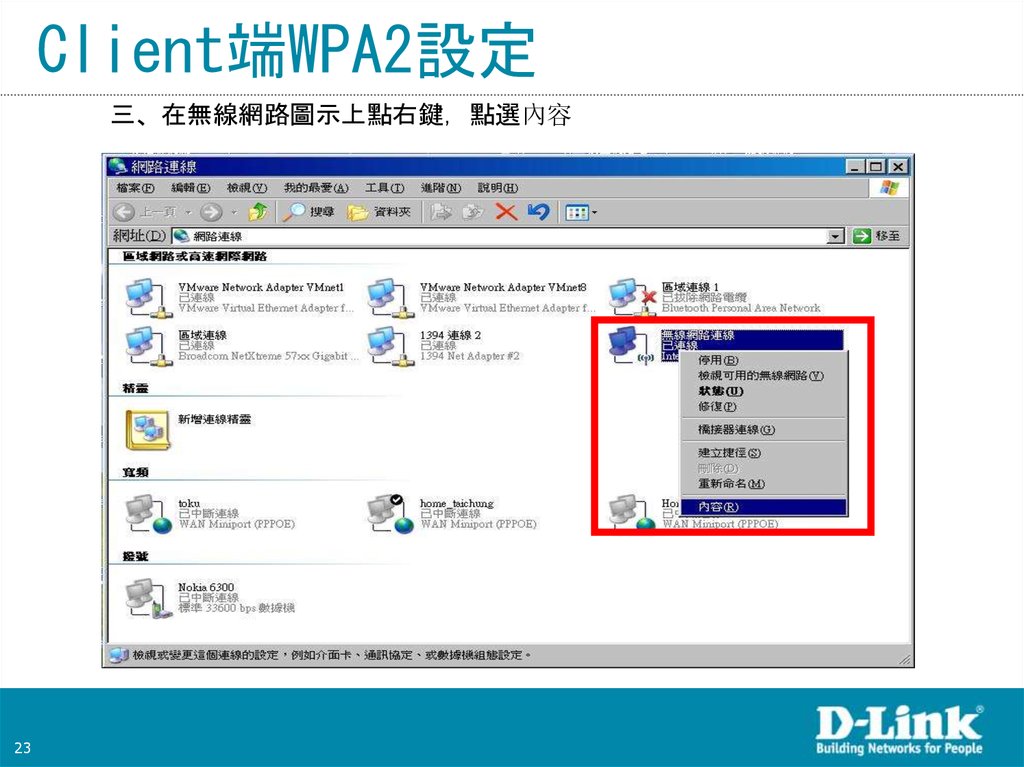This screenshot has width=1024, height=767.
Task: Click the 區域網路或高速網際網路 group header
Action: [x=195, y=256]
